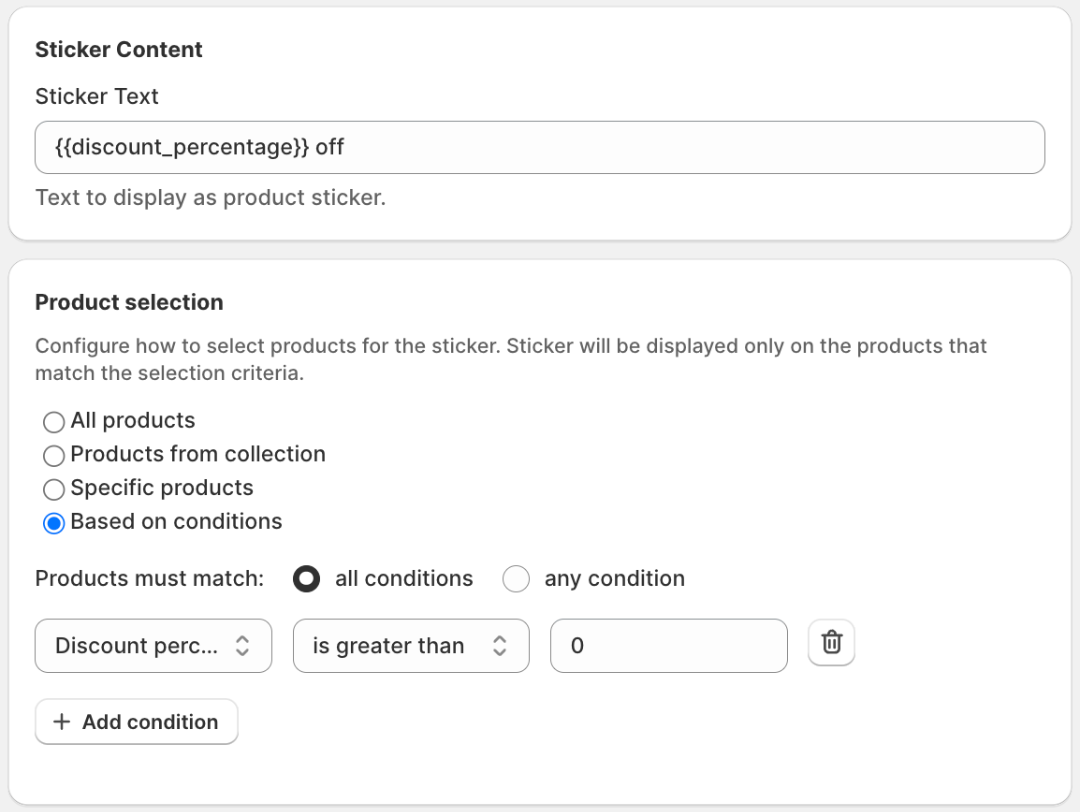Set match mode to all conditions
The height and width of the screenshot is (812, 1080).
click(307, 579)
